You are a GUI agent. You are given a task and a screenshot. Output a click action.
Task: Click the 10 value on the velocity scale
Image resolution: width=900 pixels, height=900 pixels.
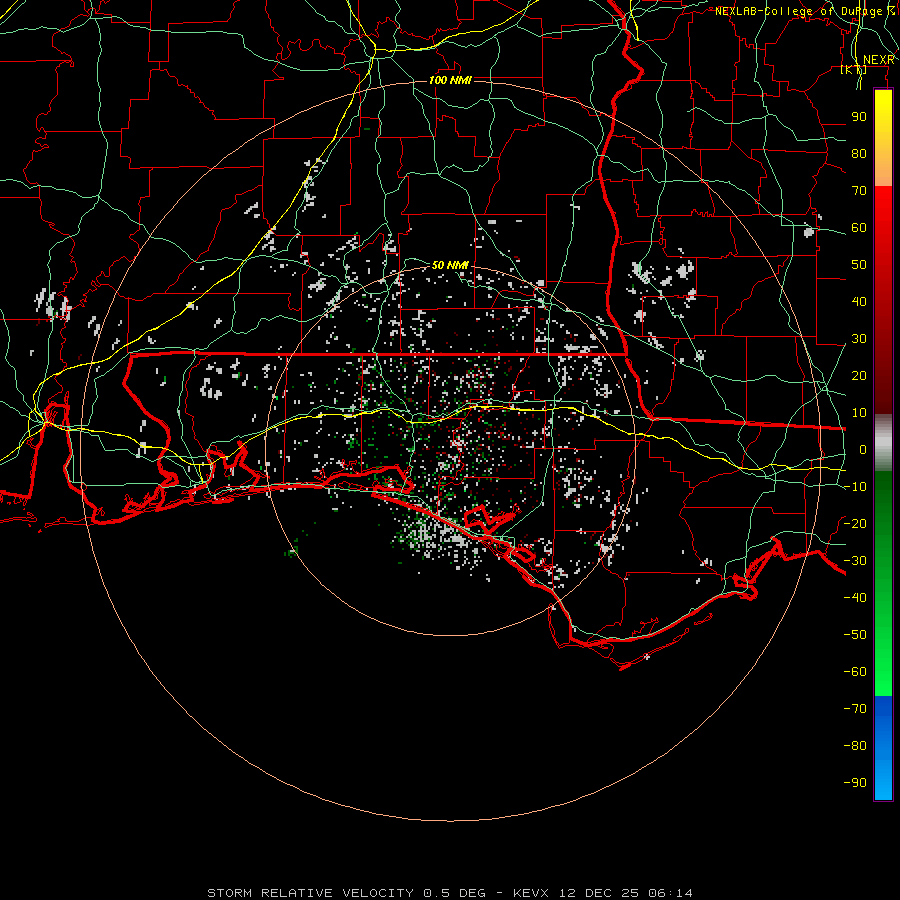859,413
